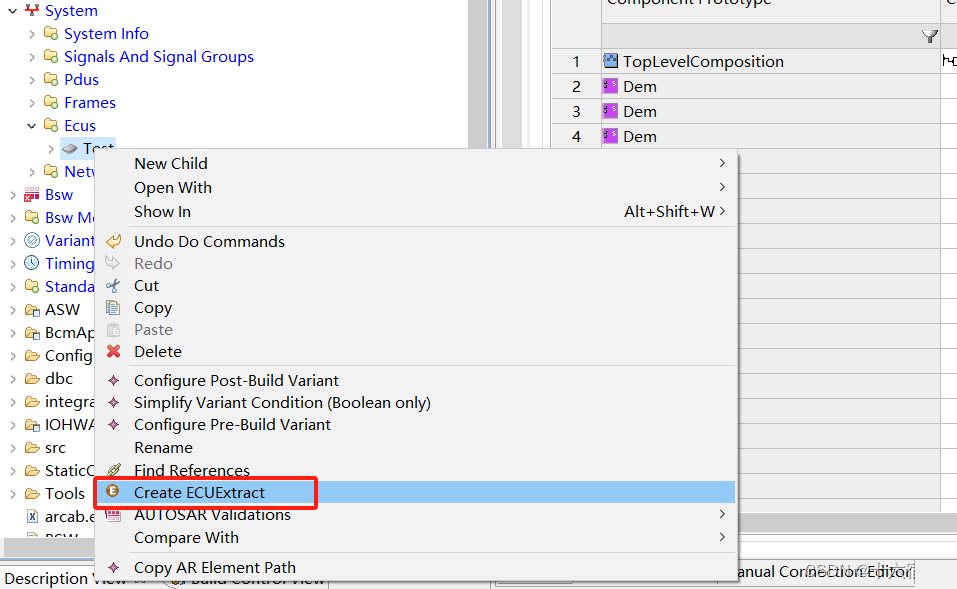The image size is (957, 589).
Task: Choose Copy AR Element Path
Action: [214, 567]
